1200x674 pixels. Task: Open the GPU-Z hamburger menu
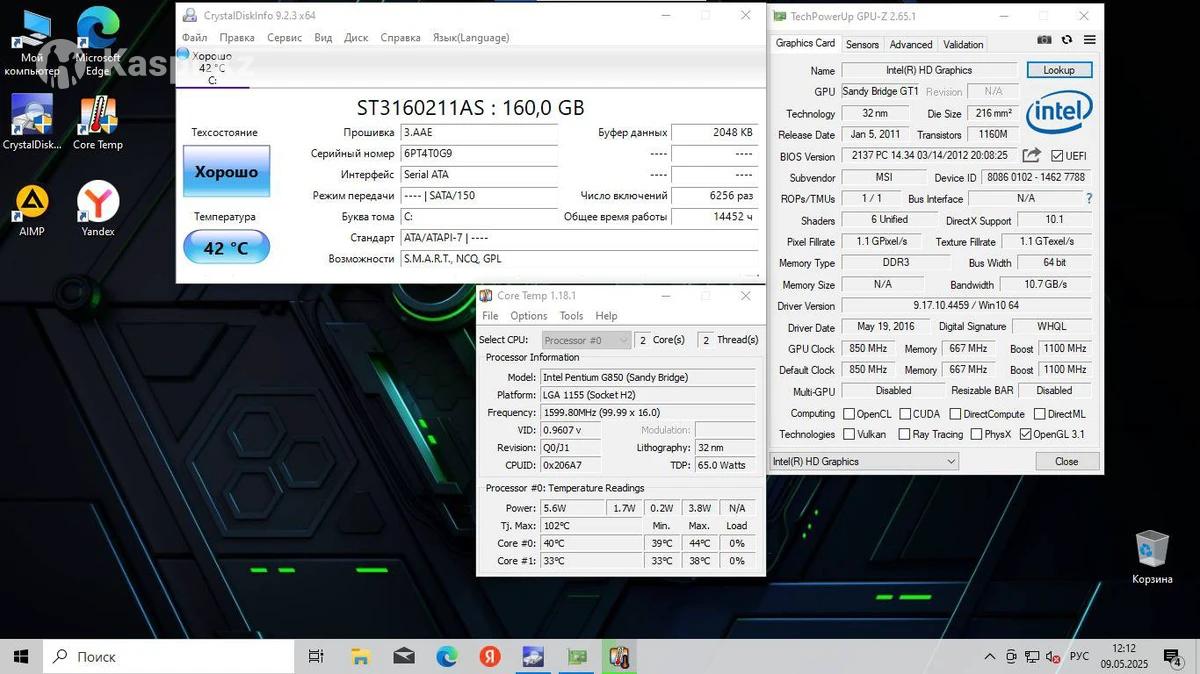[1089, 40]
